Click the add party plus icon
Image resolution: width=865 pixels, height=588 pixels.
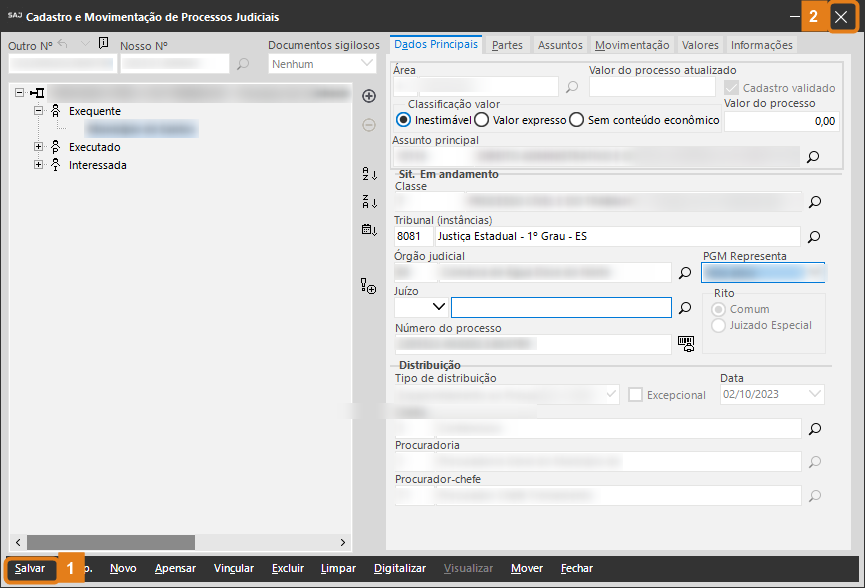[369, 96]
